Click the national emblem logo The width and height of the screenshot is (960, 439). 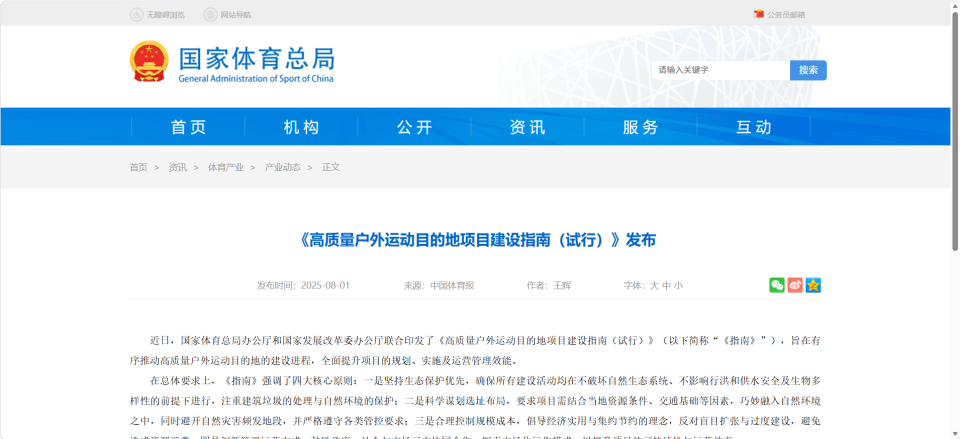click(x=149, y=61)
